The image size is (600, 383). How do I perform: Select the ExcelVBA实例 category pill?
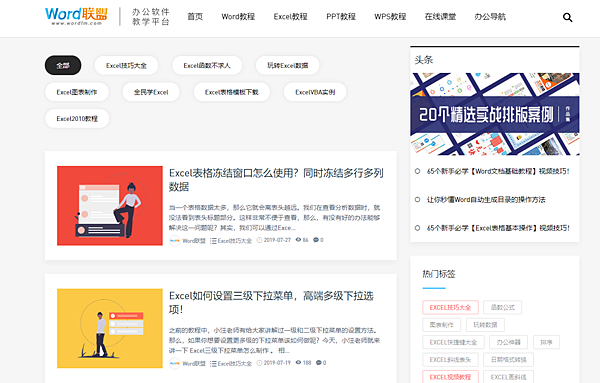click(x=315, y=92)
